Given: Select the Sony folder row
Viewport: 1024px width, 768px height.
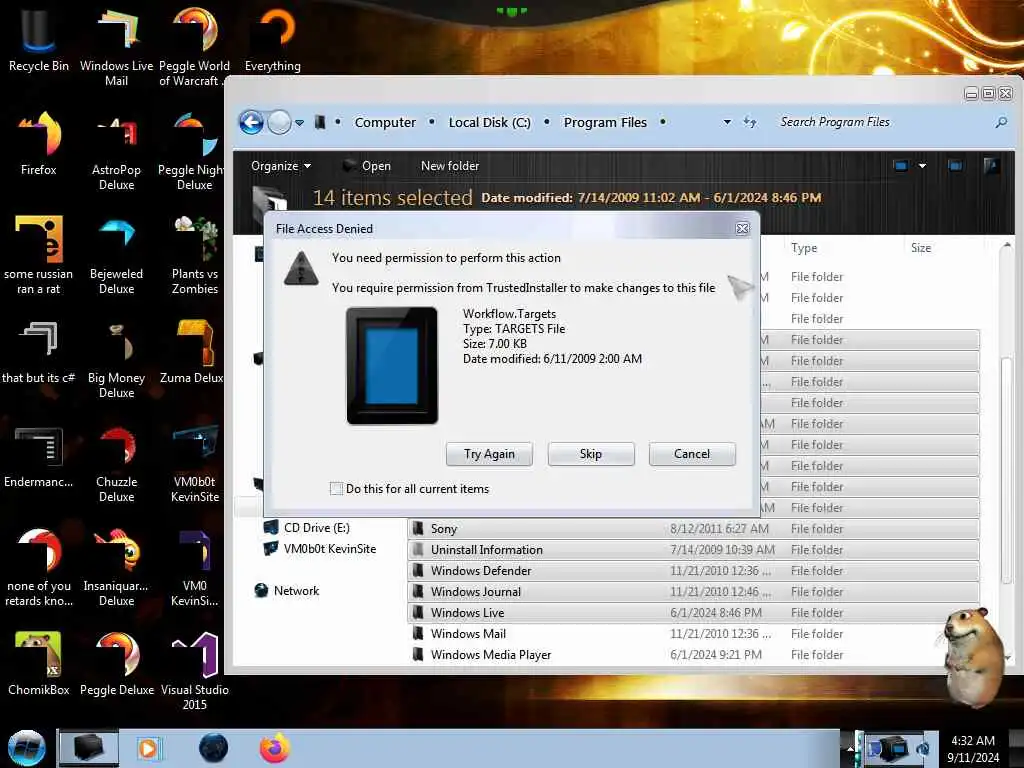Looking at the screenshot, I should tap(693, 529).
